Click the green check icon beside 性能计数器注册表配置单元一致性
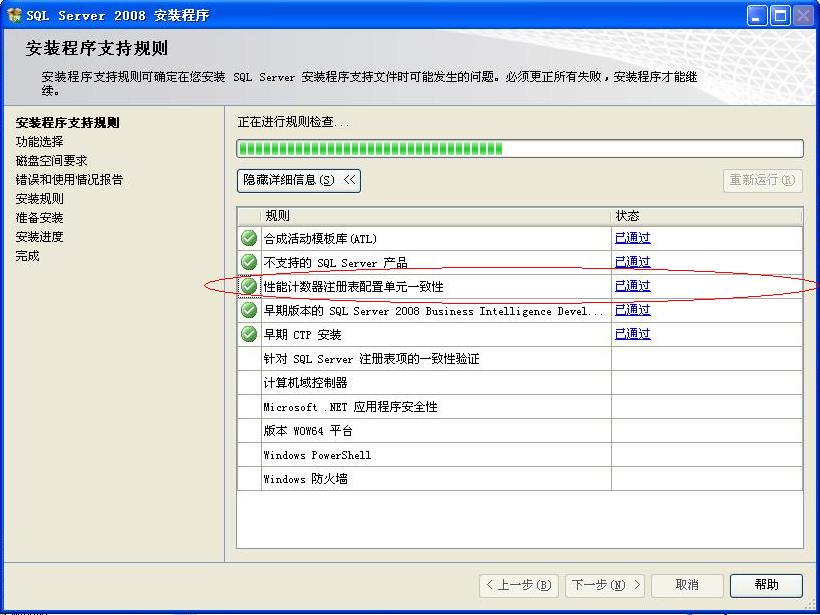Image resolution: width=820 pixels, height=615 pixels. pyautogui.click(x=249, y=286)
